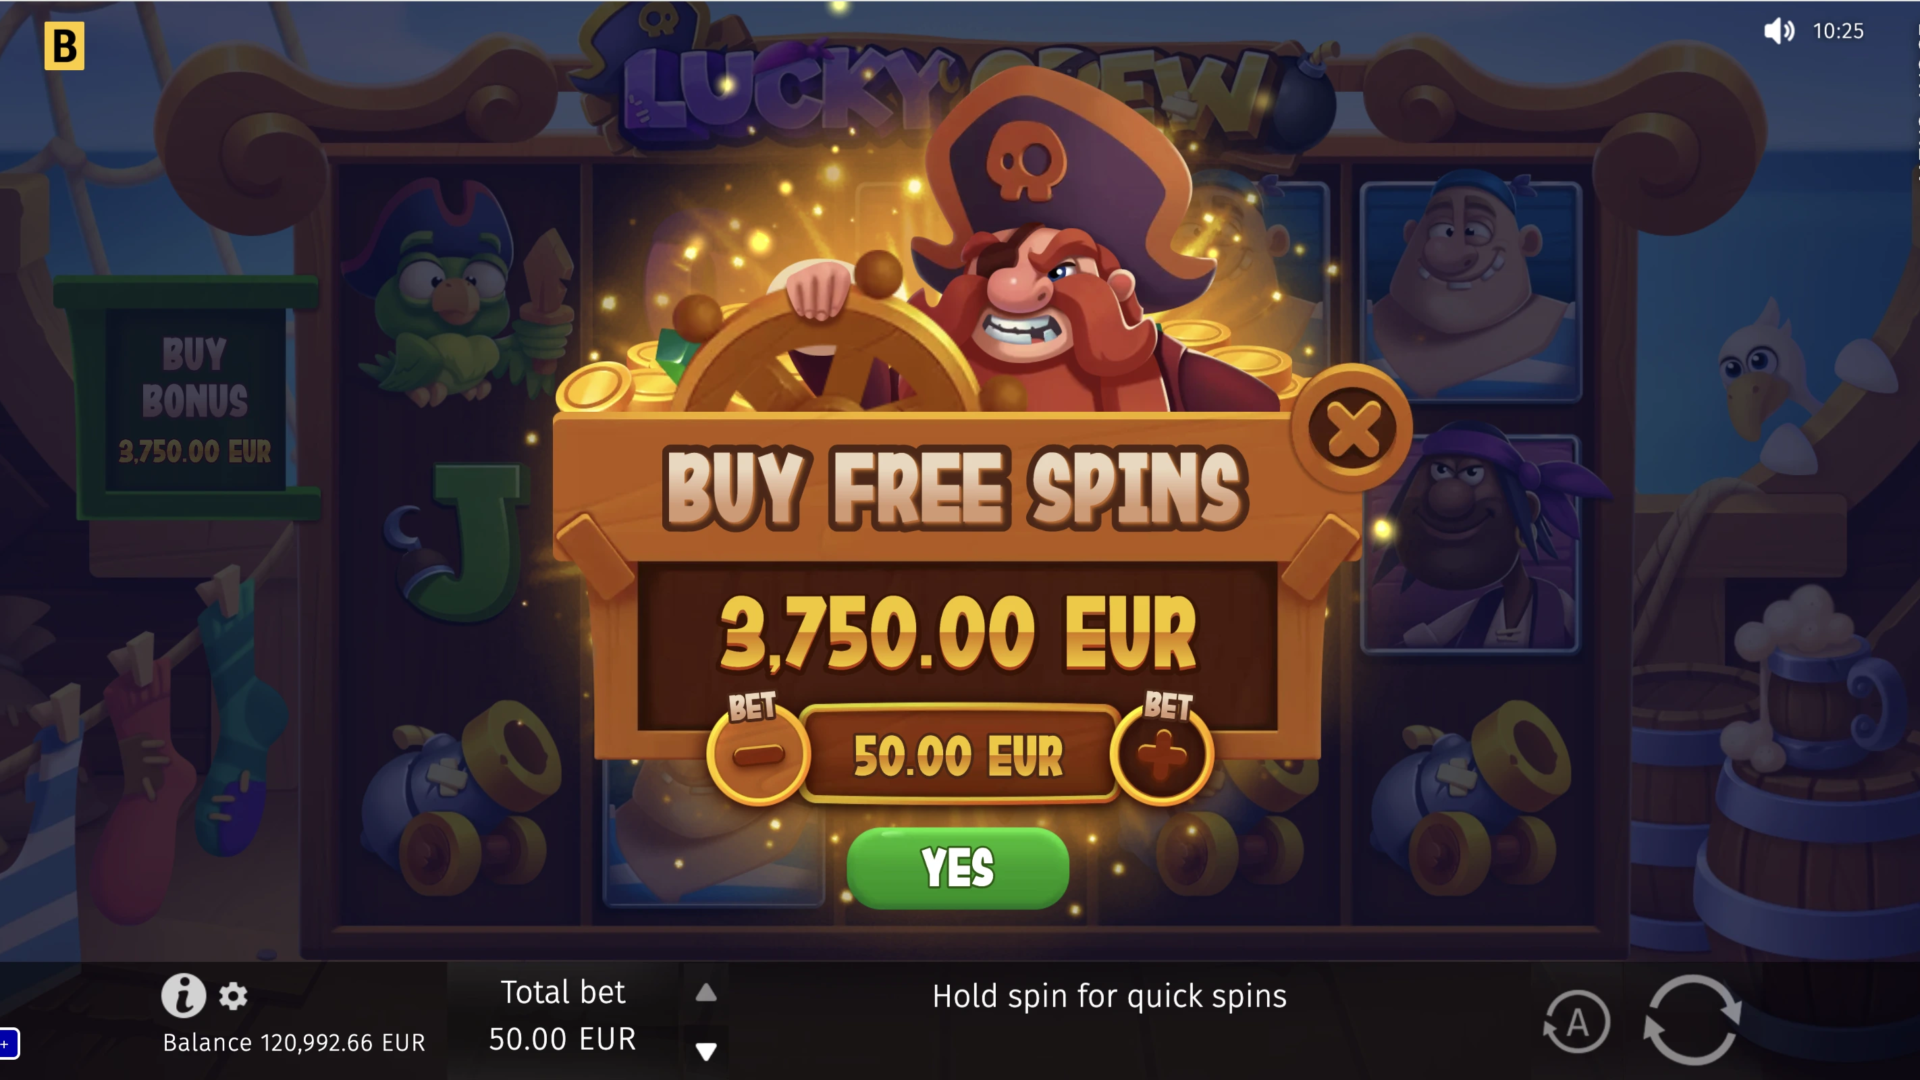Close the Buy Free Spins dialog
The image size is (1920, 1080).
[1352, 430]
